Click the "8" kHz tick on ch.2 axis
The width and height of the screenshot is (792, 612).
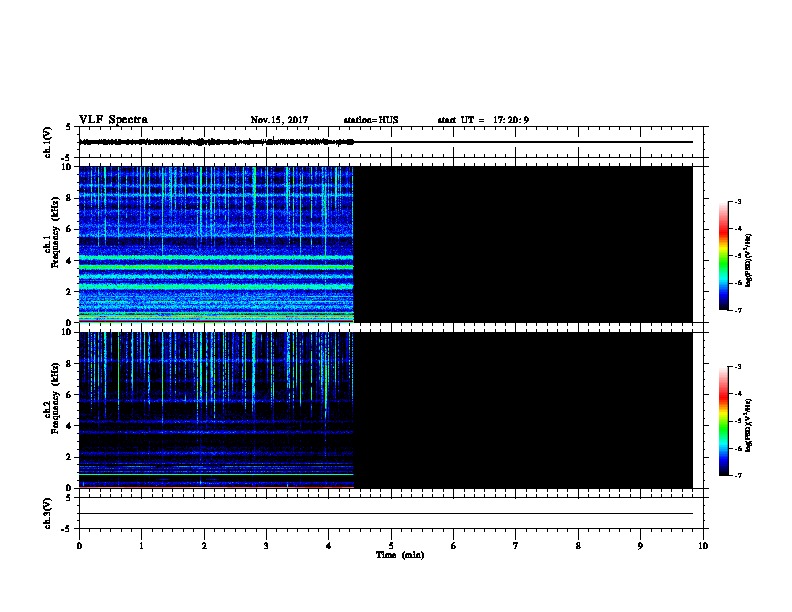69,364
